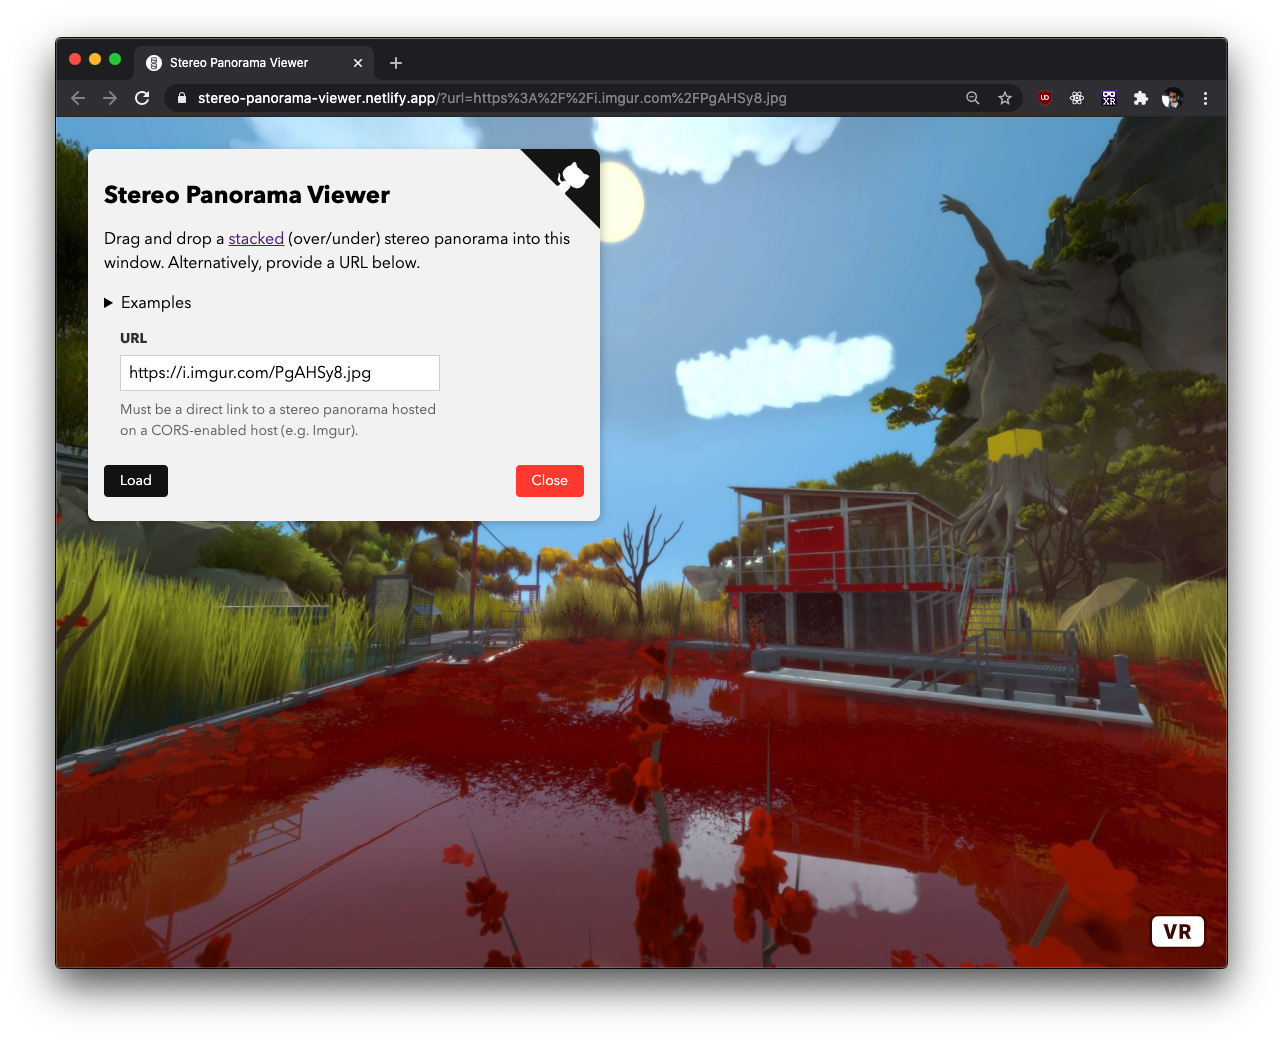Reload the current page
This screenshot has width=1283, height=1042.
(141, 98)
